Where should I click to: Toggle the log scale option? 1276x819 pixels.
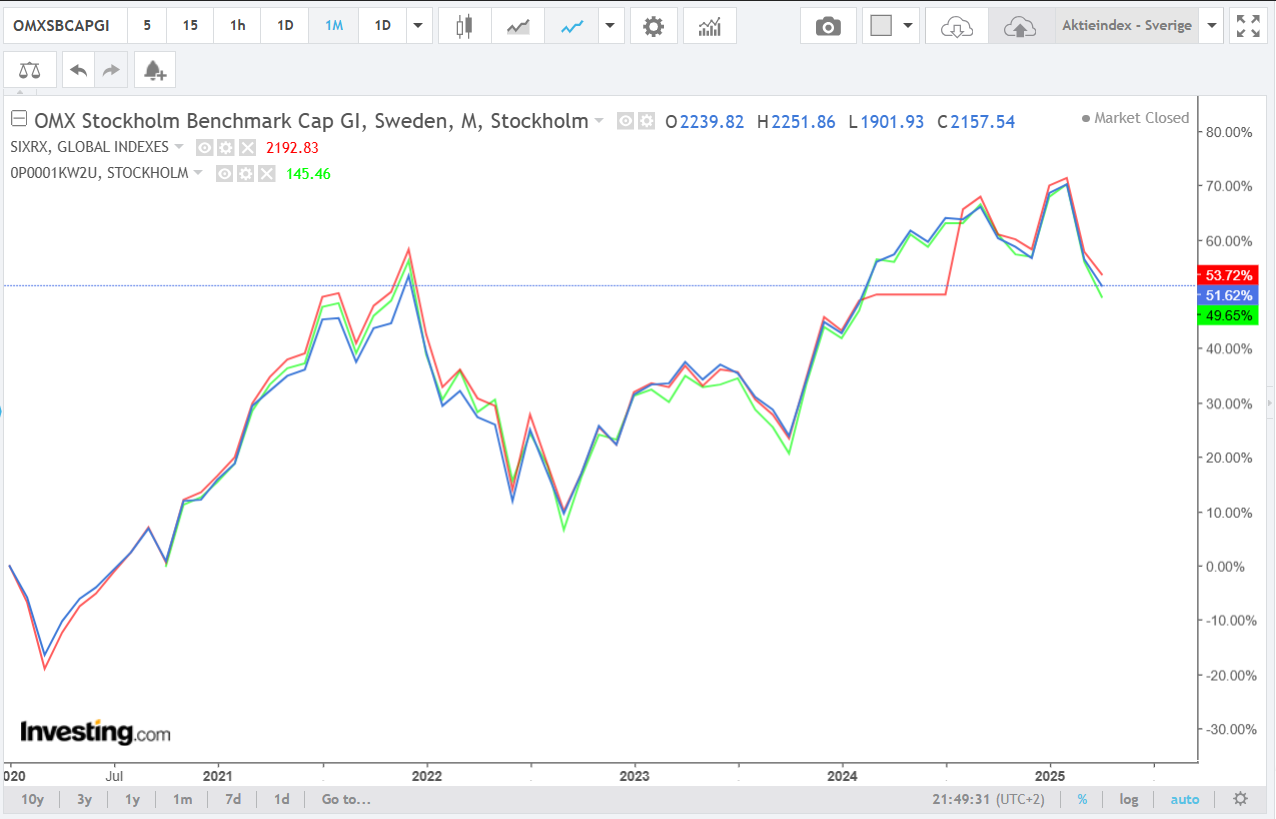[1129, 799]
